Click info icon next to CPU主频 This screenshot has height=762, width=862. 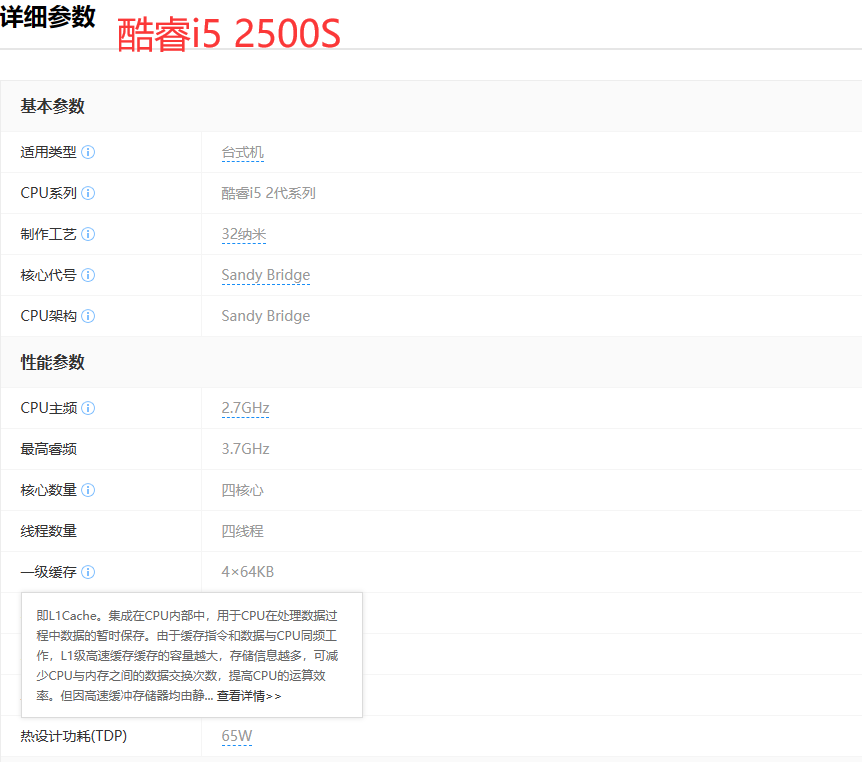pos(88,408)
